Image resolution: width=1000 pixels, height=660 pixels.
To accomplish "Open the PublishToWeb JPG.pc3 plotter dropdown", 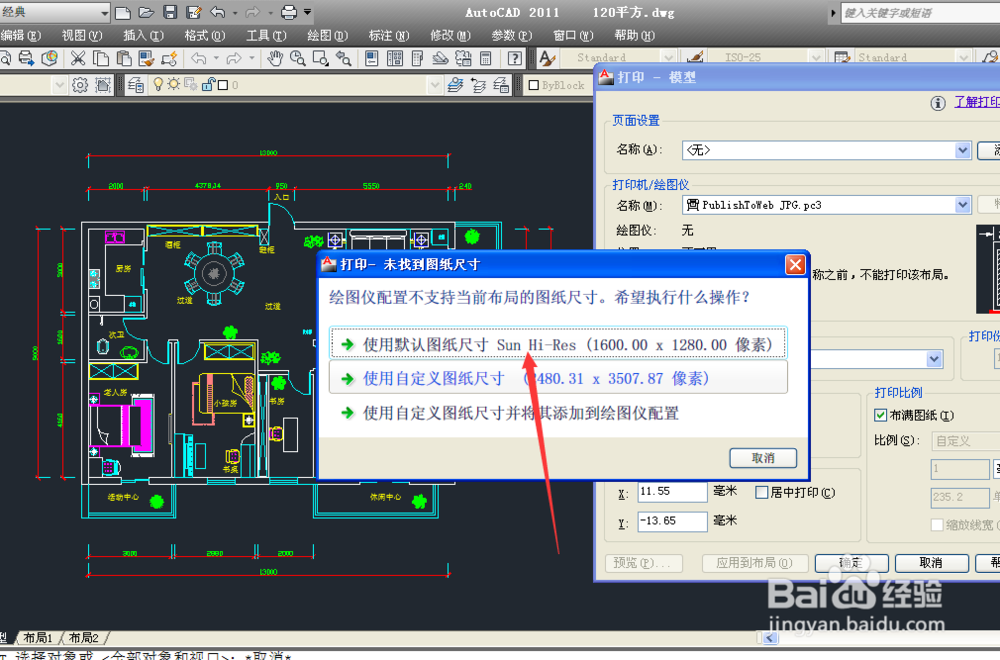I will [961, 205].
